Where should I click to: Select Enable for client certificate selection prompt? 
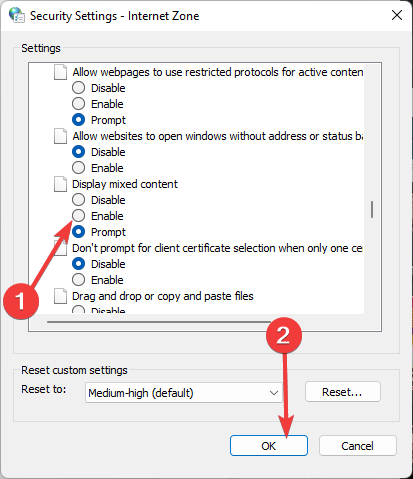coord(78,280)
